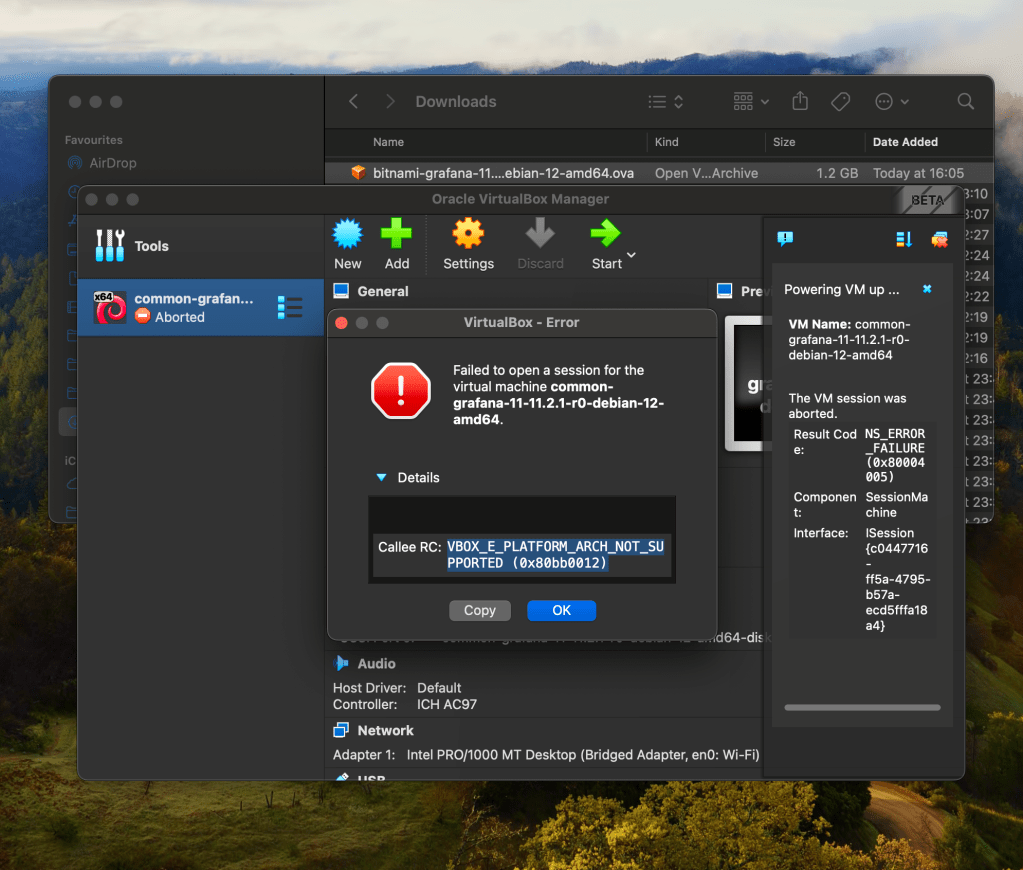
Task: Click the sort notifications icon
Action: tap(904, 240)
